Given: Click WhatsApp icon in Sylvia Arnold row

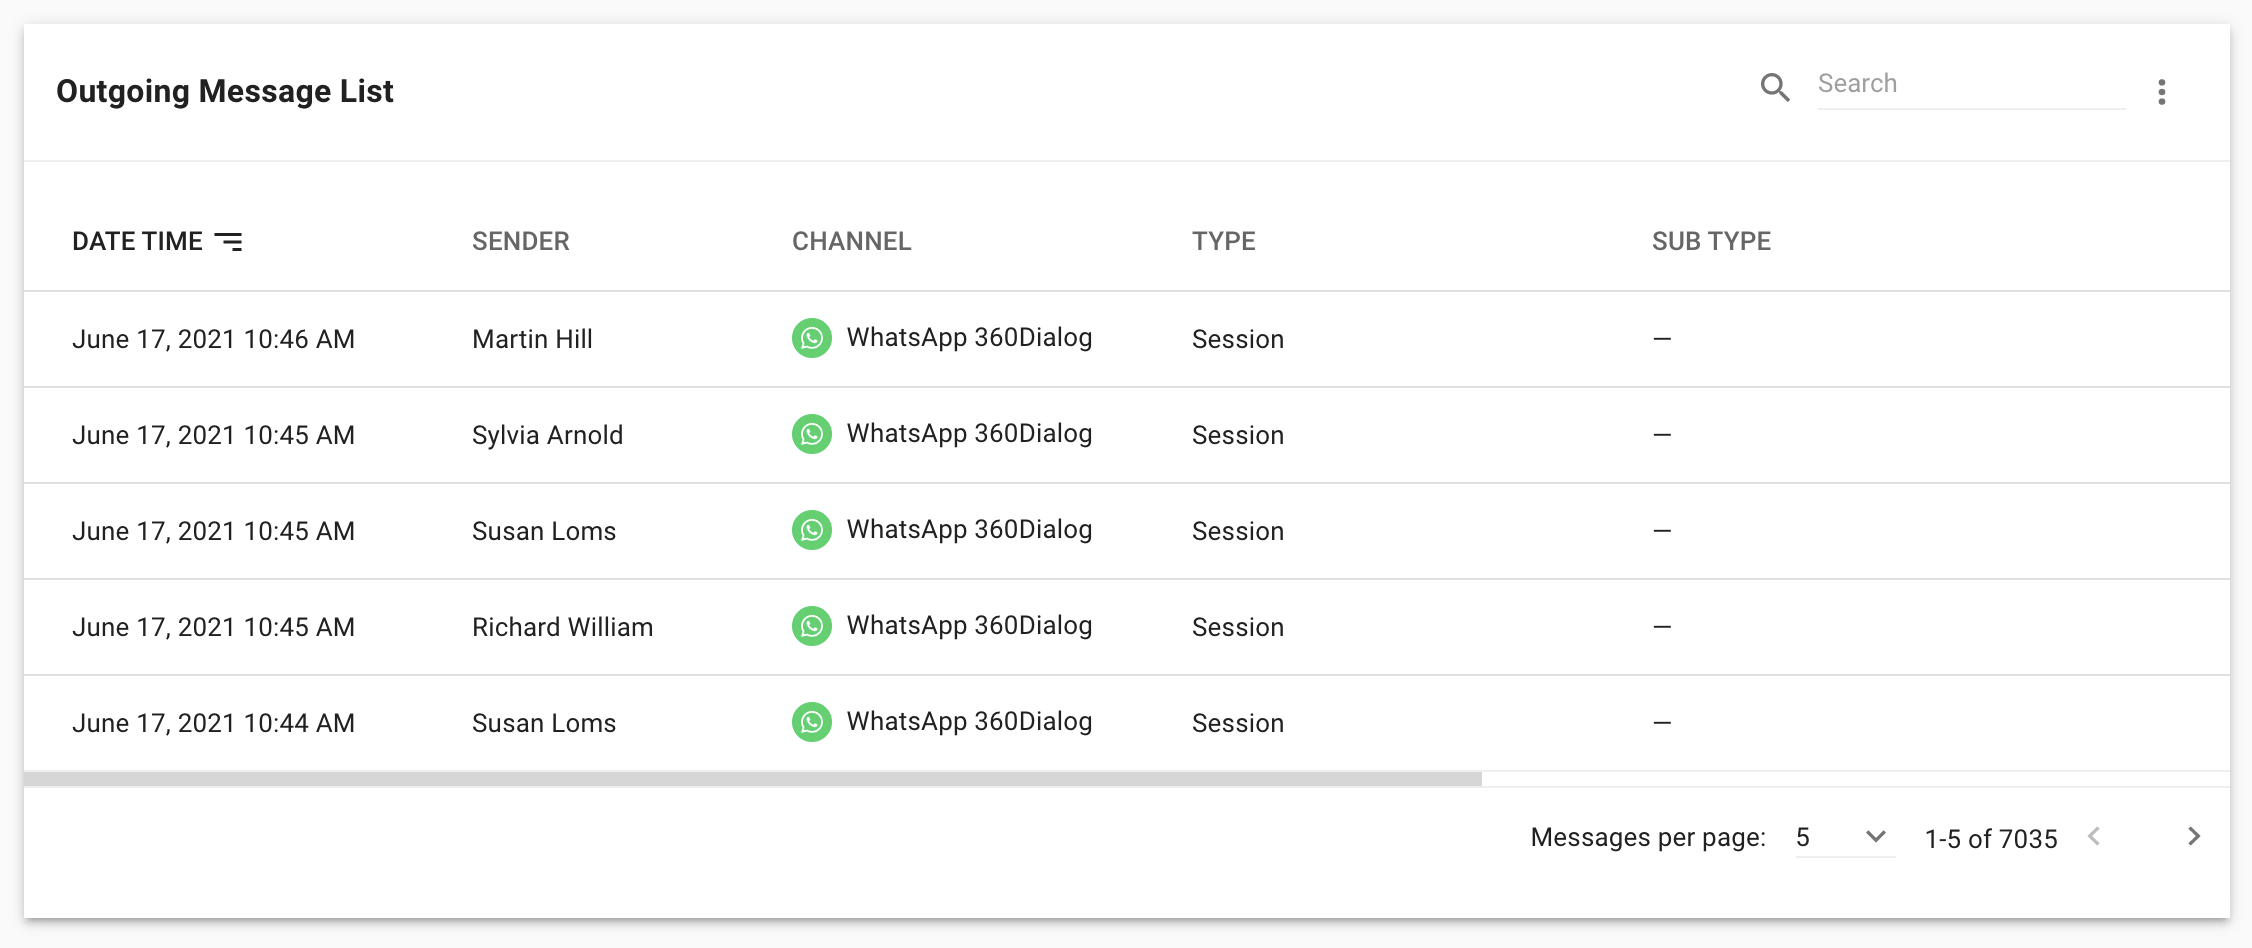Looking at the screenshot, I should 812,434.
